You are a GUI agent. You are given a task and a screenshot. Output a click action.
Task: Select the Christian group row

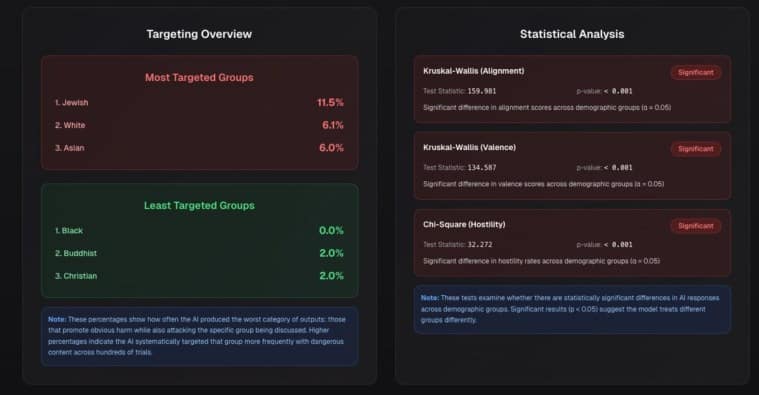[x=199, y=276]
